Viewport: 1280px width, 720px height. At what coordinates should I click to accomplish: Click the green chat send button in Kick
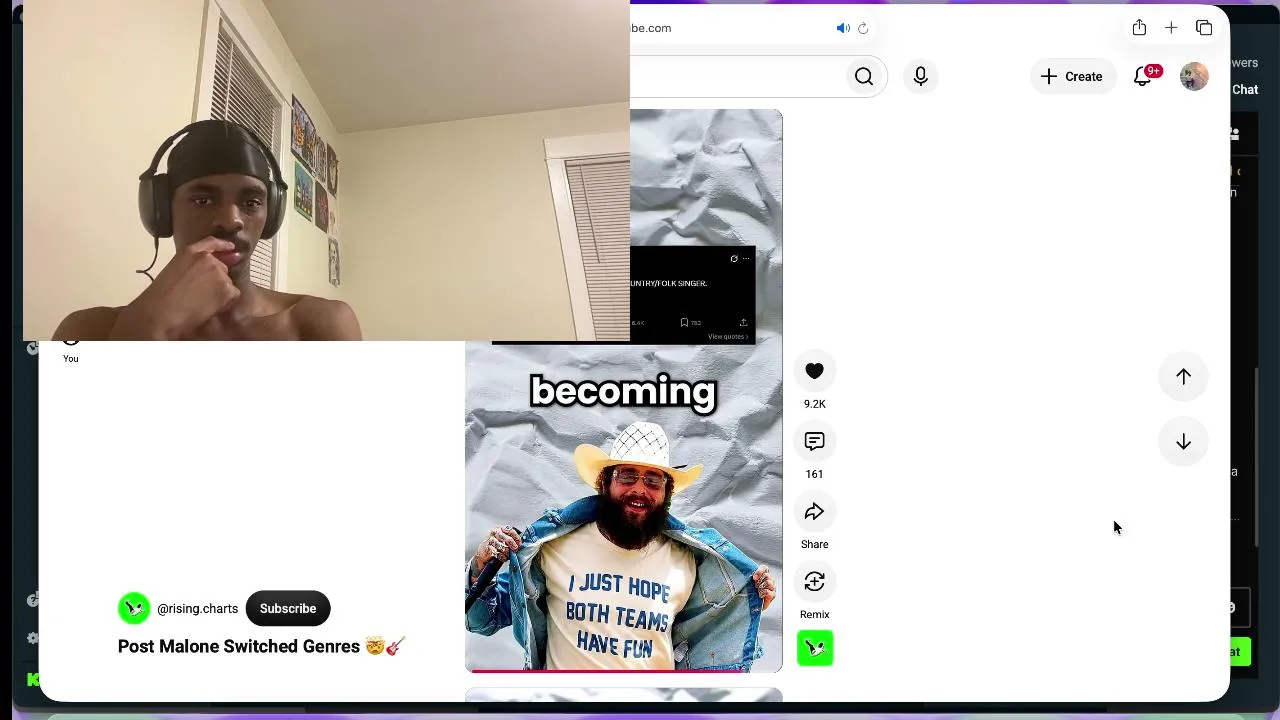pyautogui.click(x=1240, y=652)
